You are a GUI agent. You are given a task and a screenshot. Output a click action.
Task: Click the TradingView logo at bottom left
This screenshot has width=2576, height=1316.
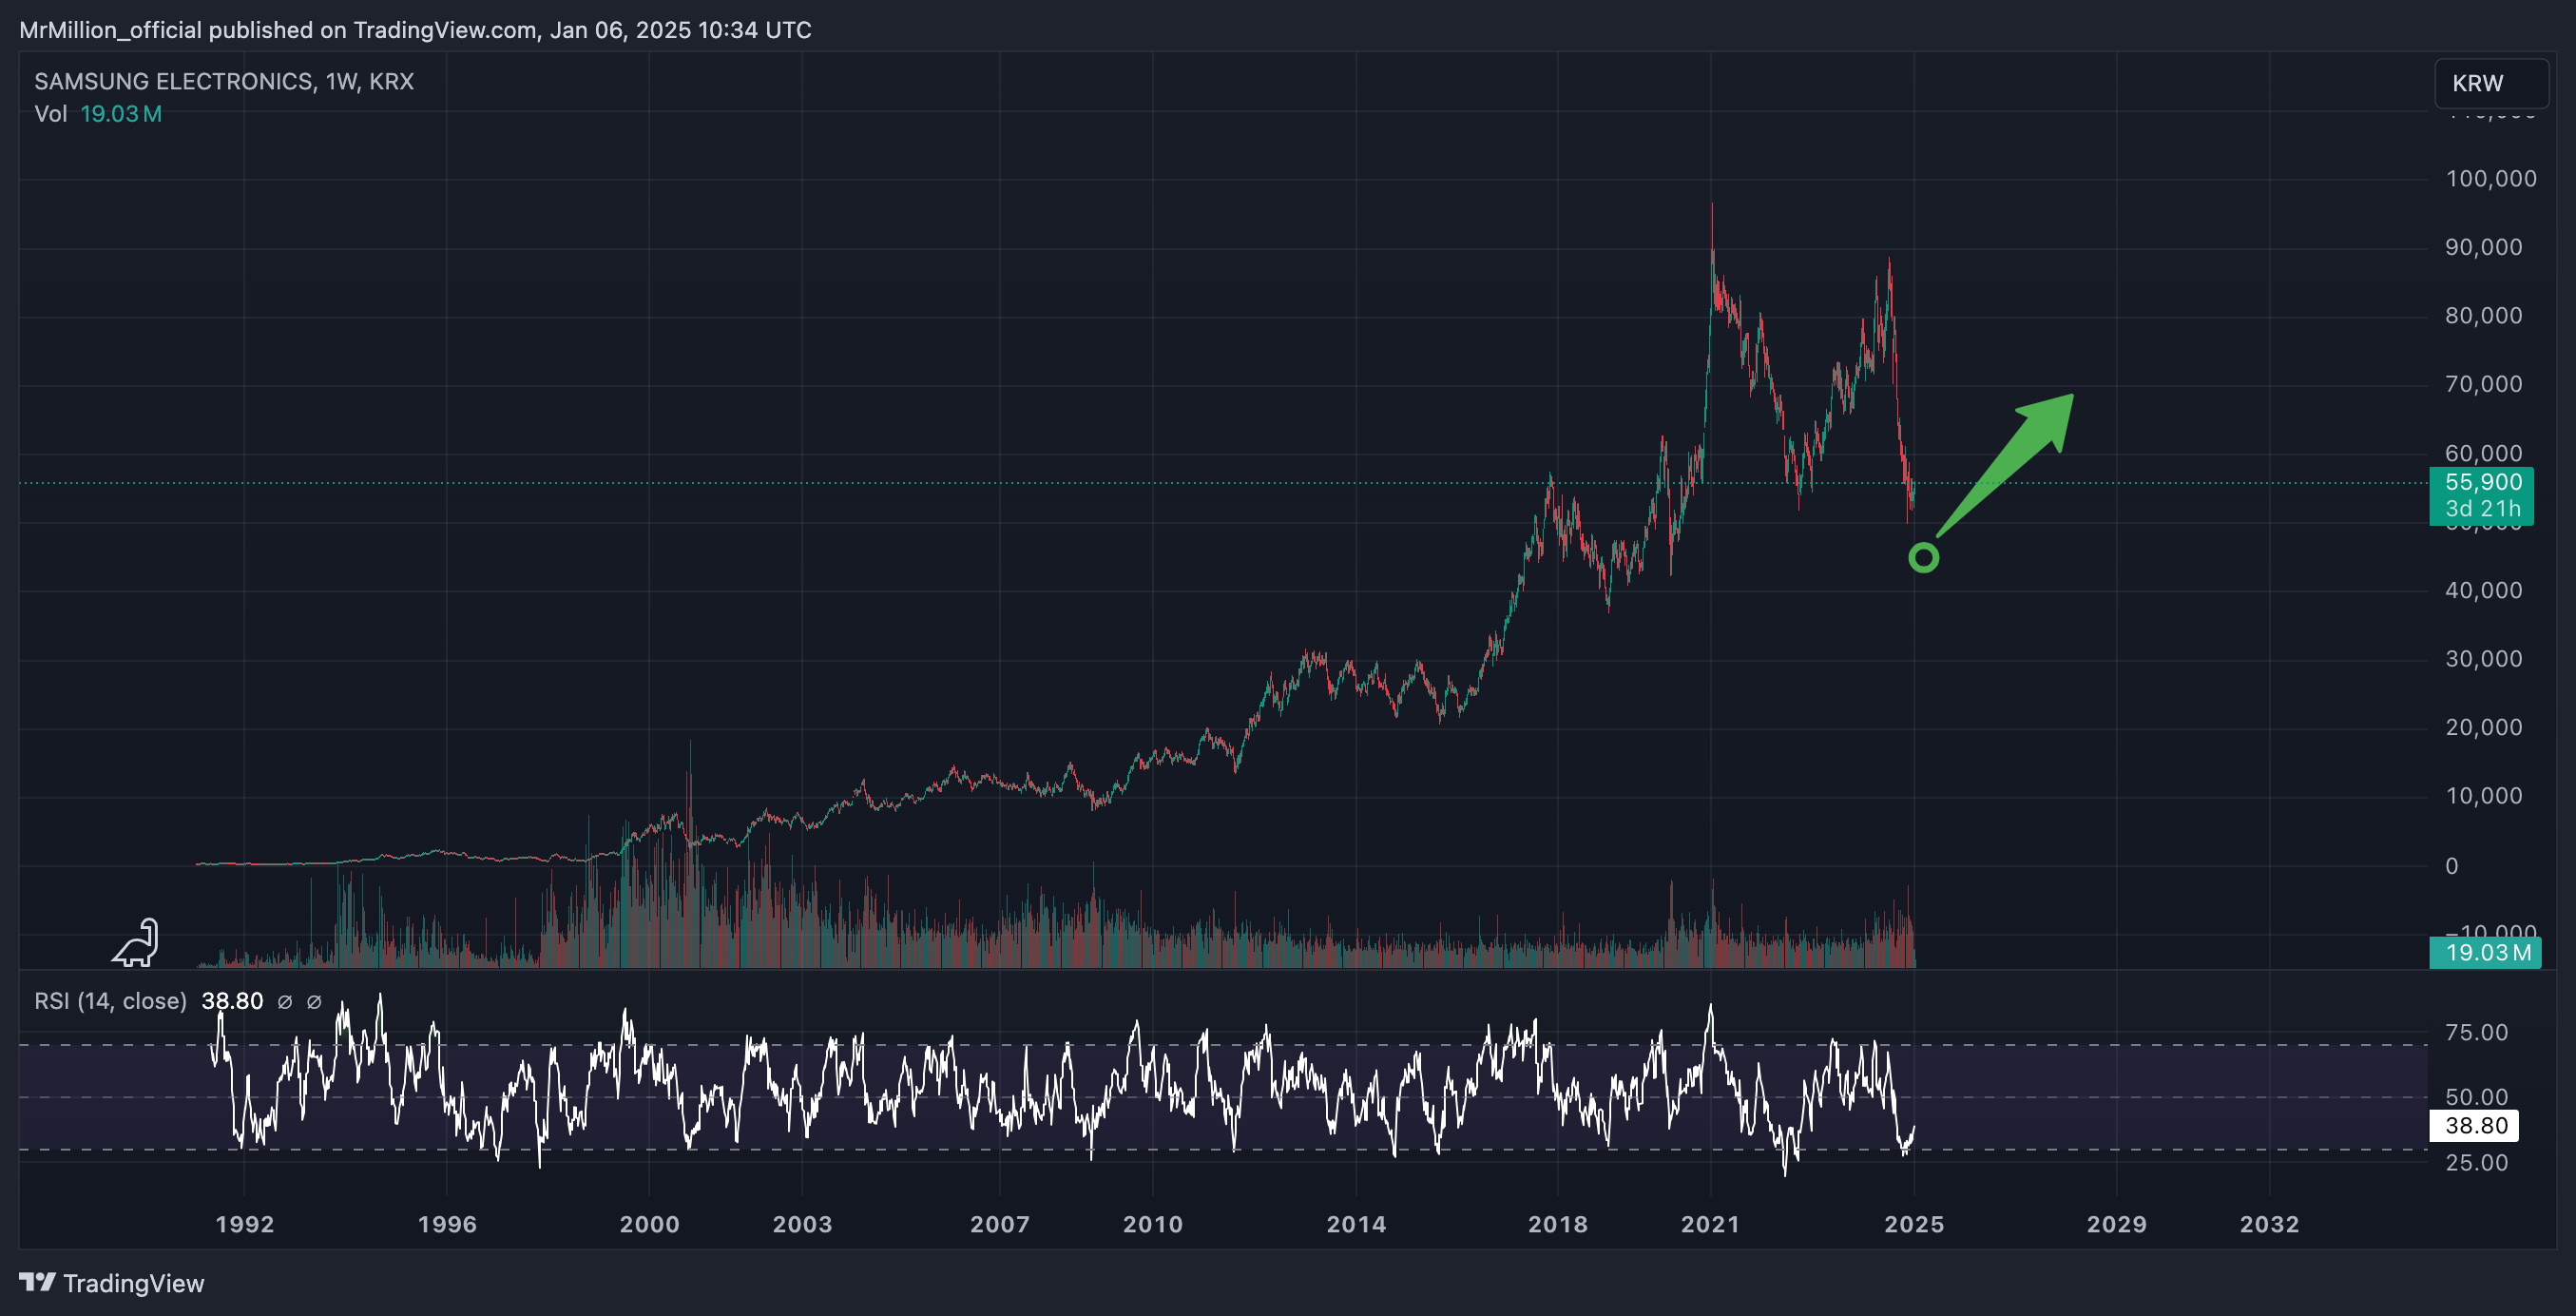(x=111, y=1283)
